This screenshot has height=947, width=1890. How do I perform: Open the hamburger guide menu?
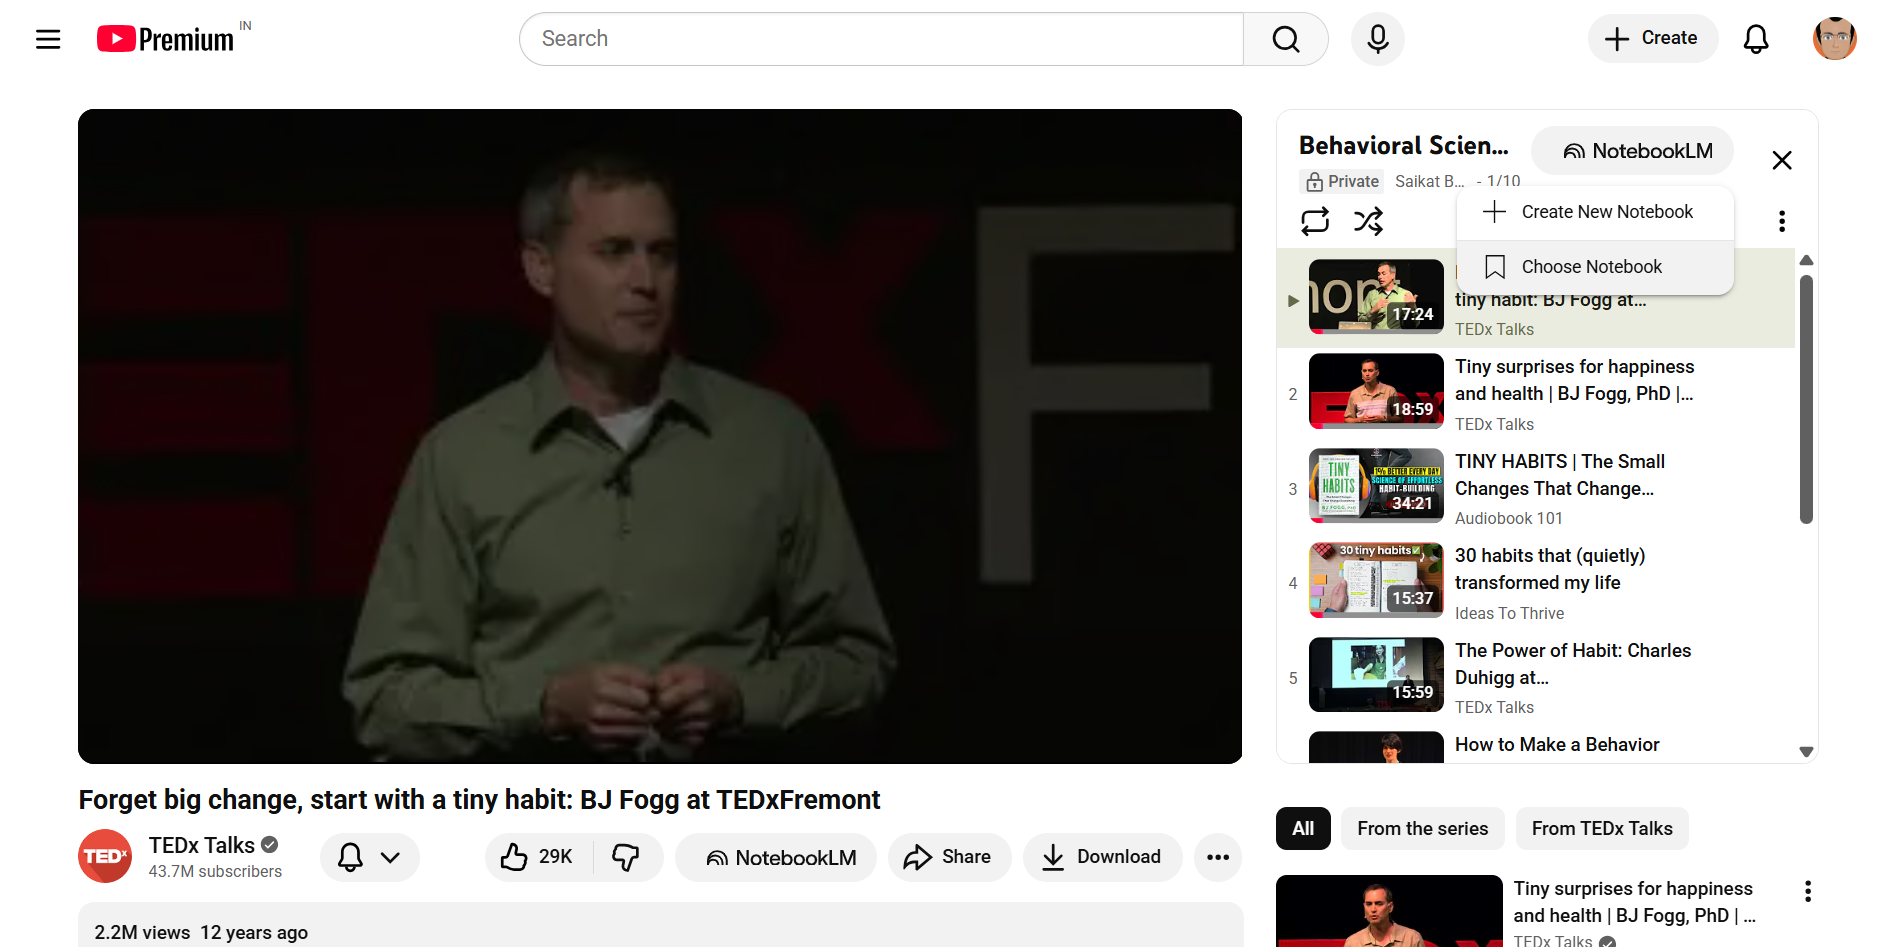tap(48, 39)
